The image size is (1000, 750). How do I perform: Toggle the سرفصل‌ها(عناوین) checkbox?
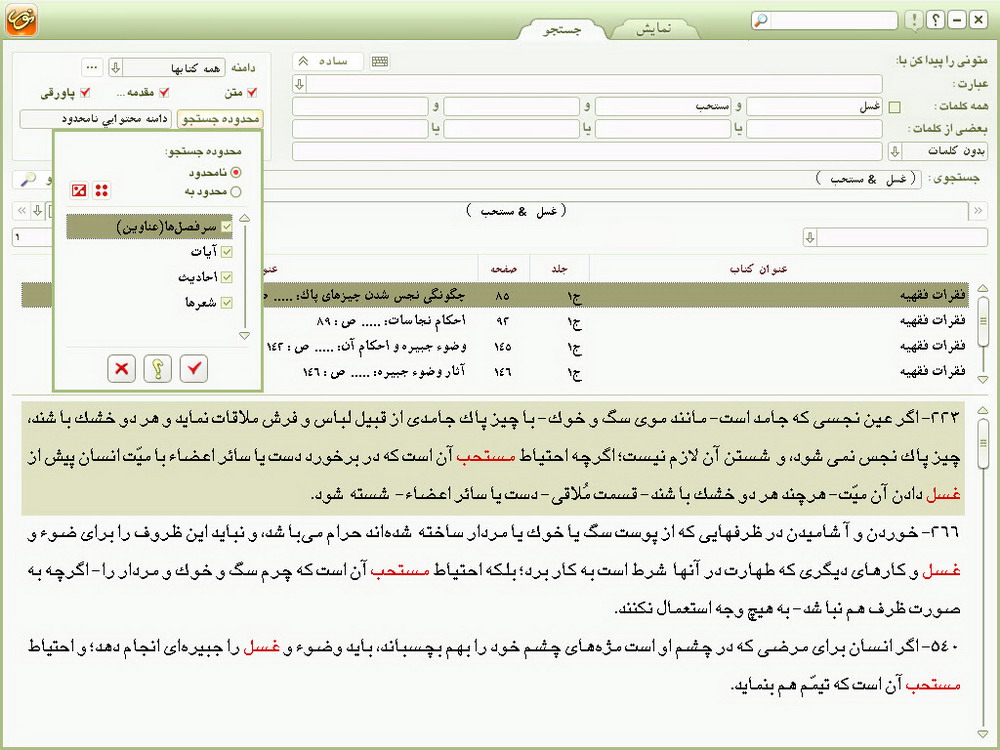pos(226,226)
